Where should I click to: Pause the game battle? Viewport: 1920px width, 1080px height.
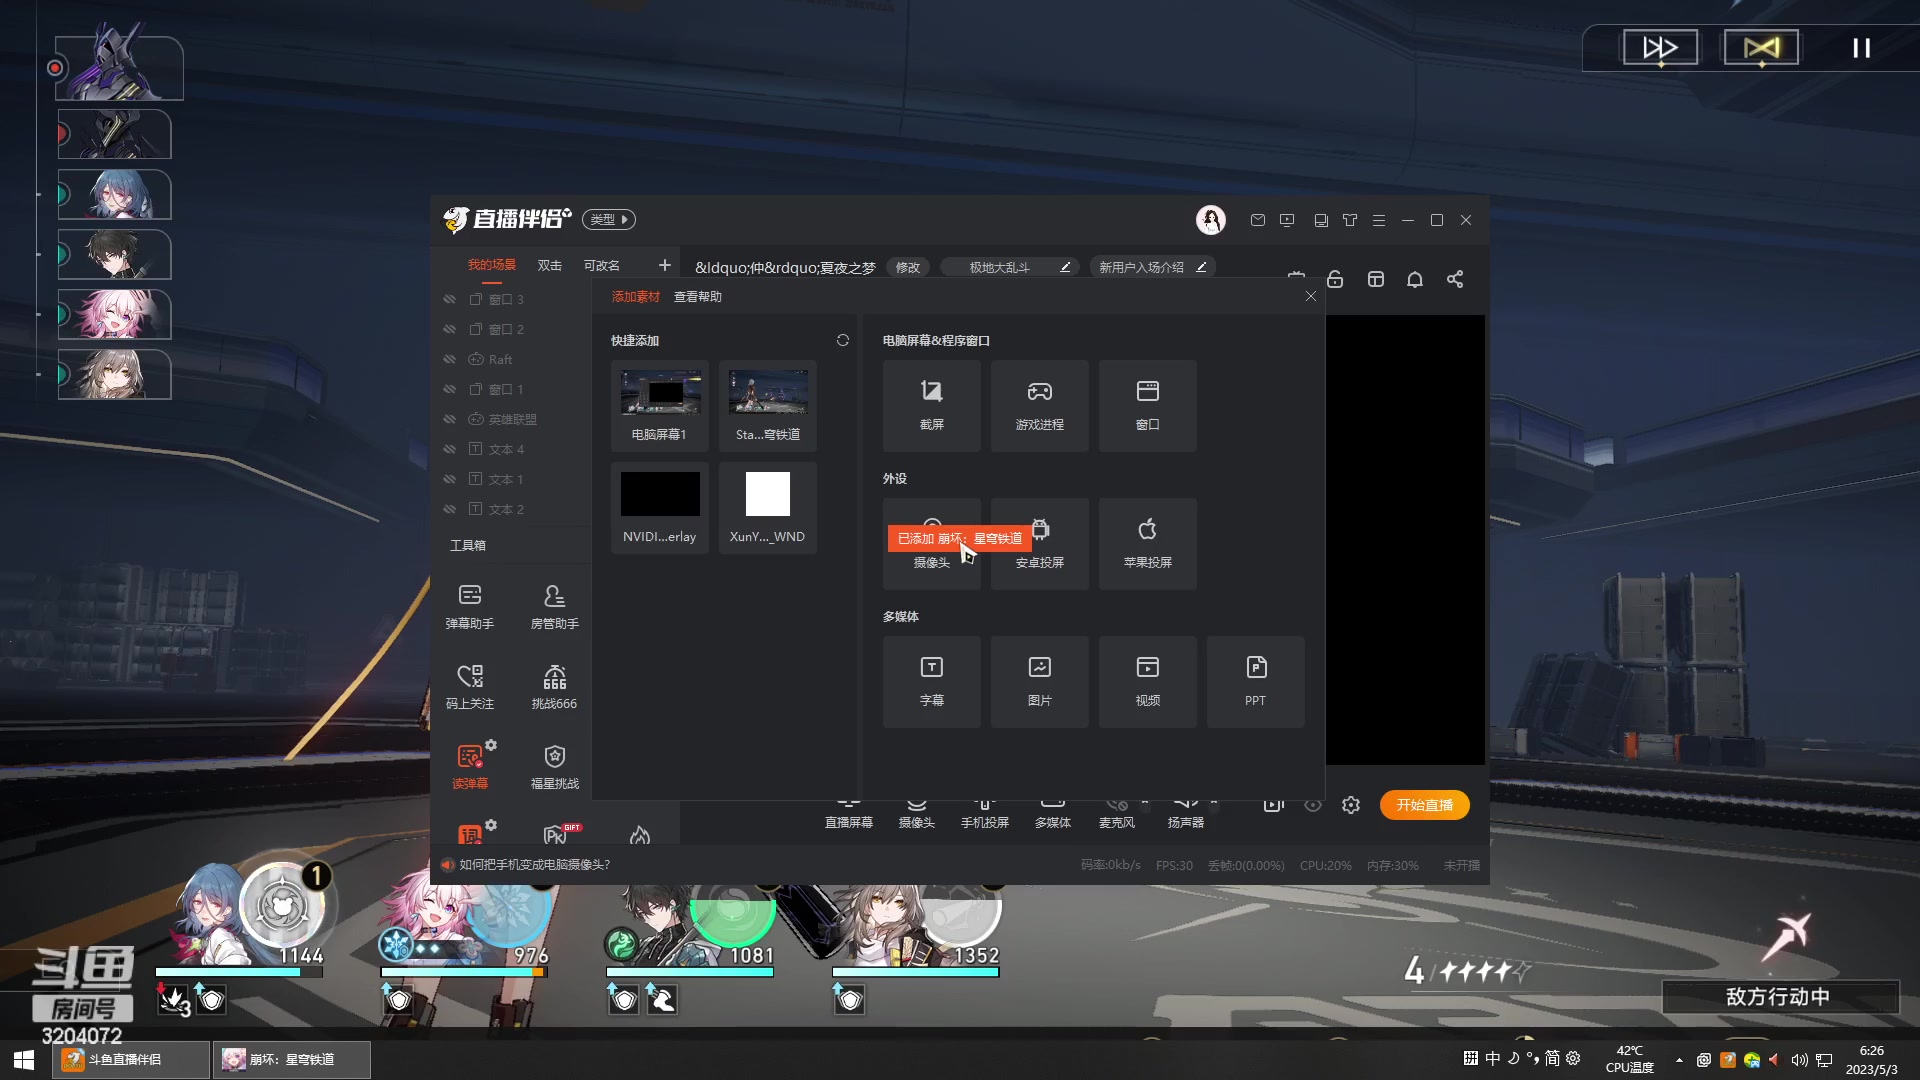click(x=1861, y=48)
